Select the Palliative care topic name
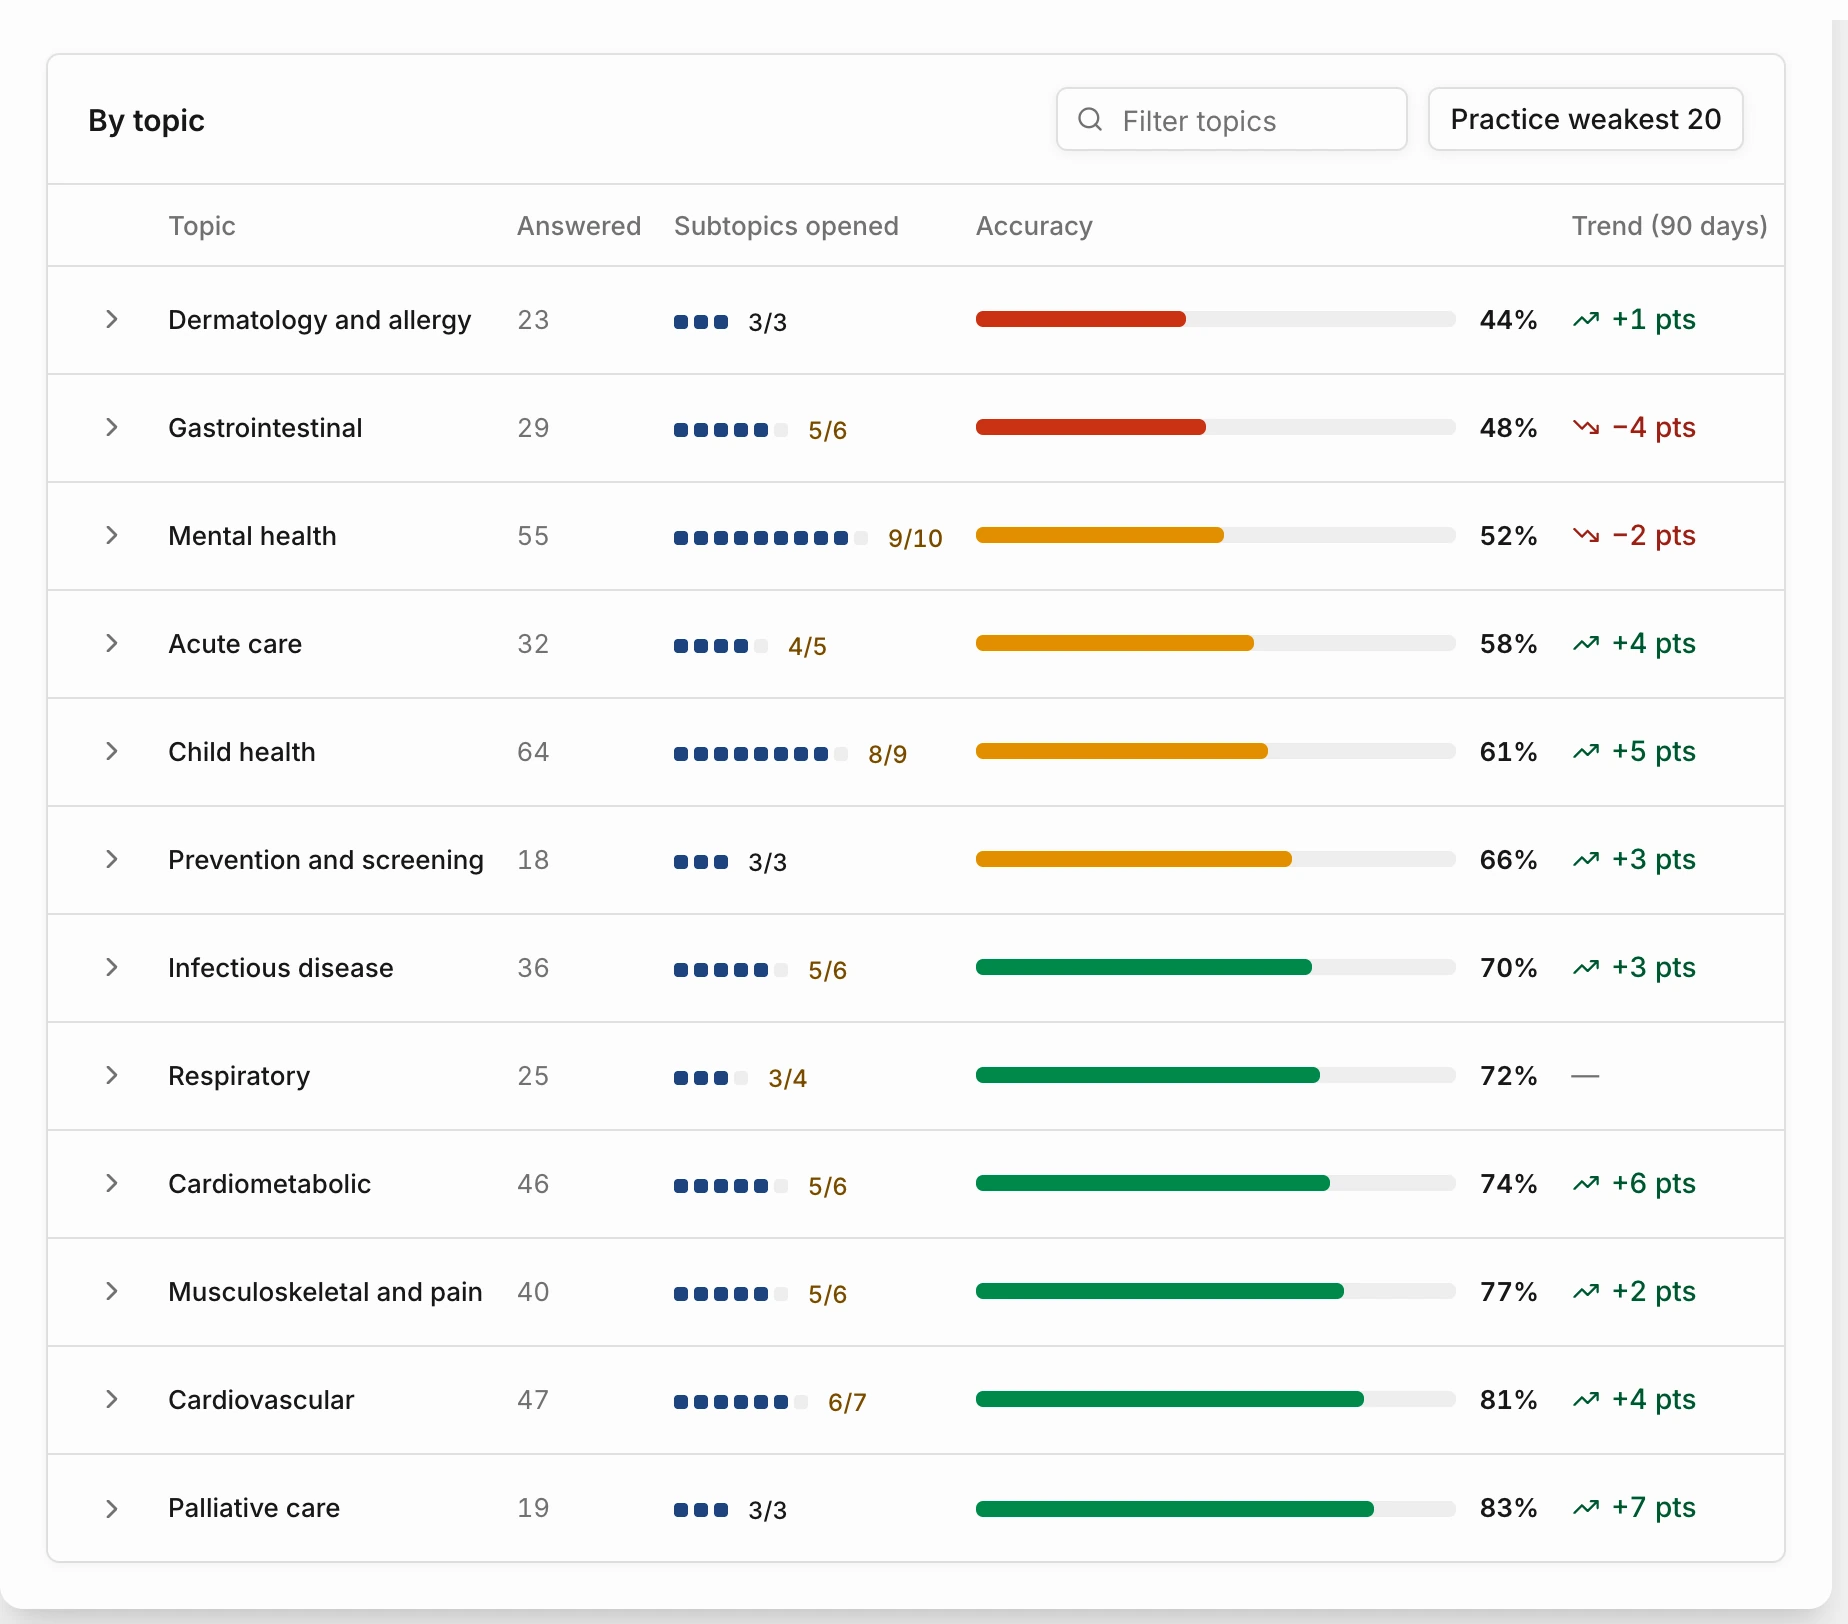Screen dimensions: 1848x1624 (254, 1508)
